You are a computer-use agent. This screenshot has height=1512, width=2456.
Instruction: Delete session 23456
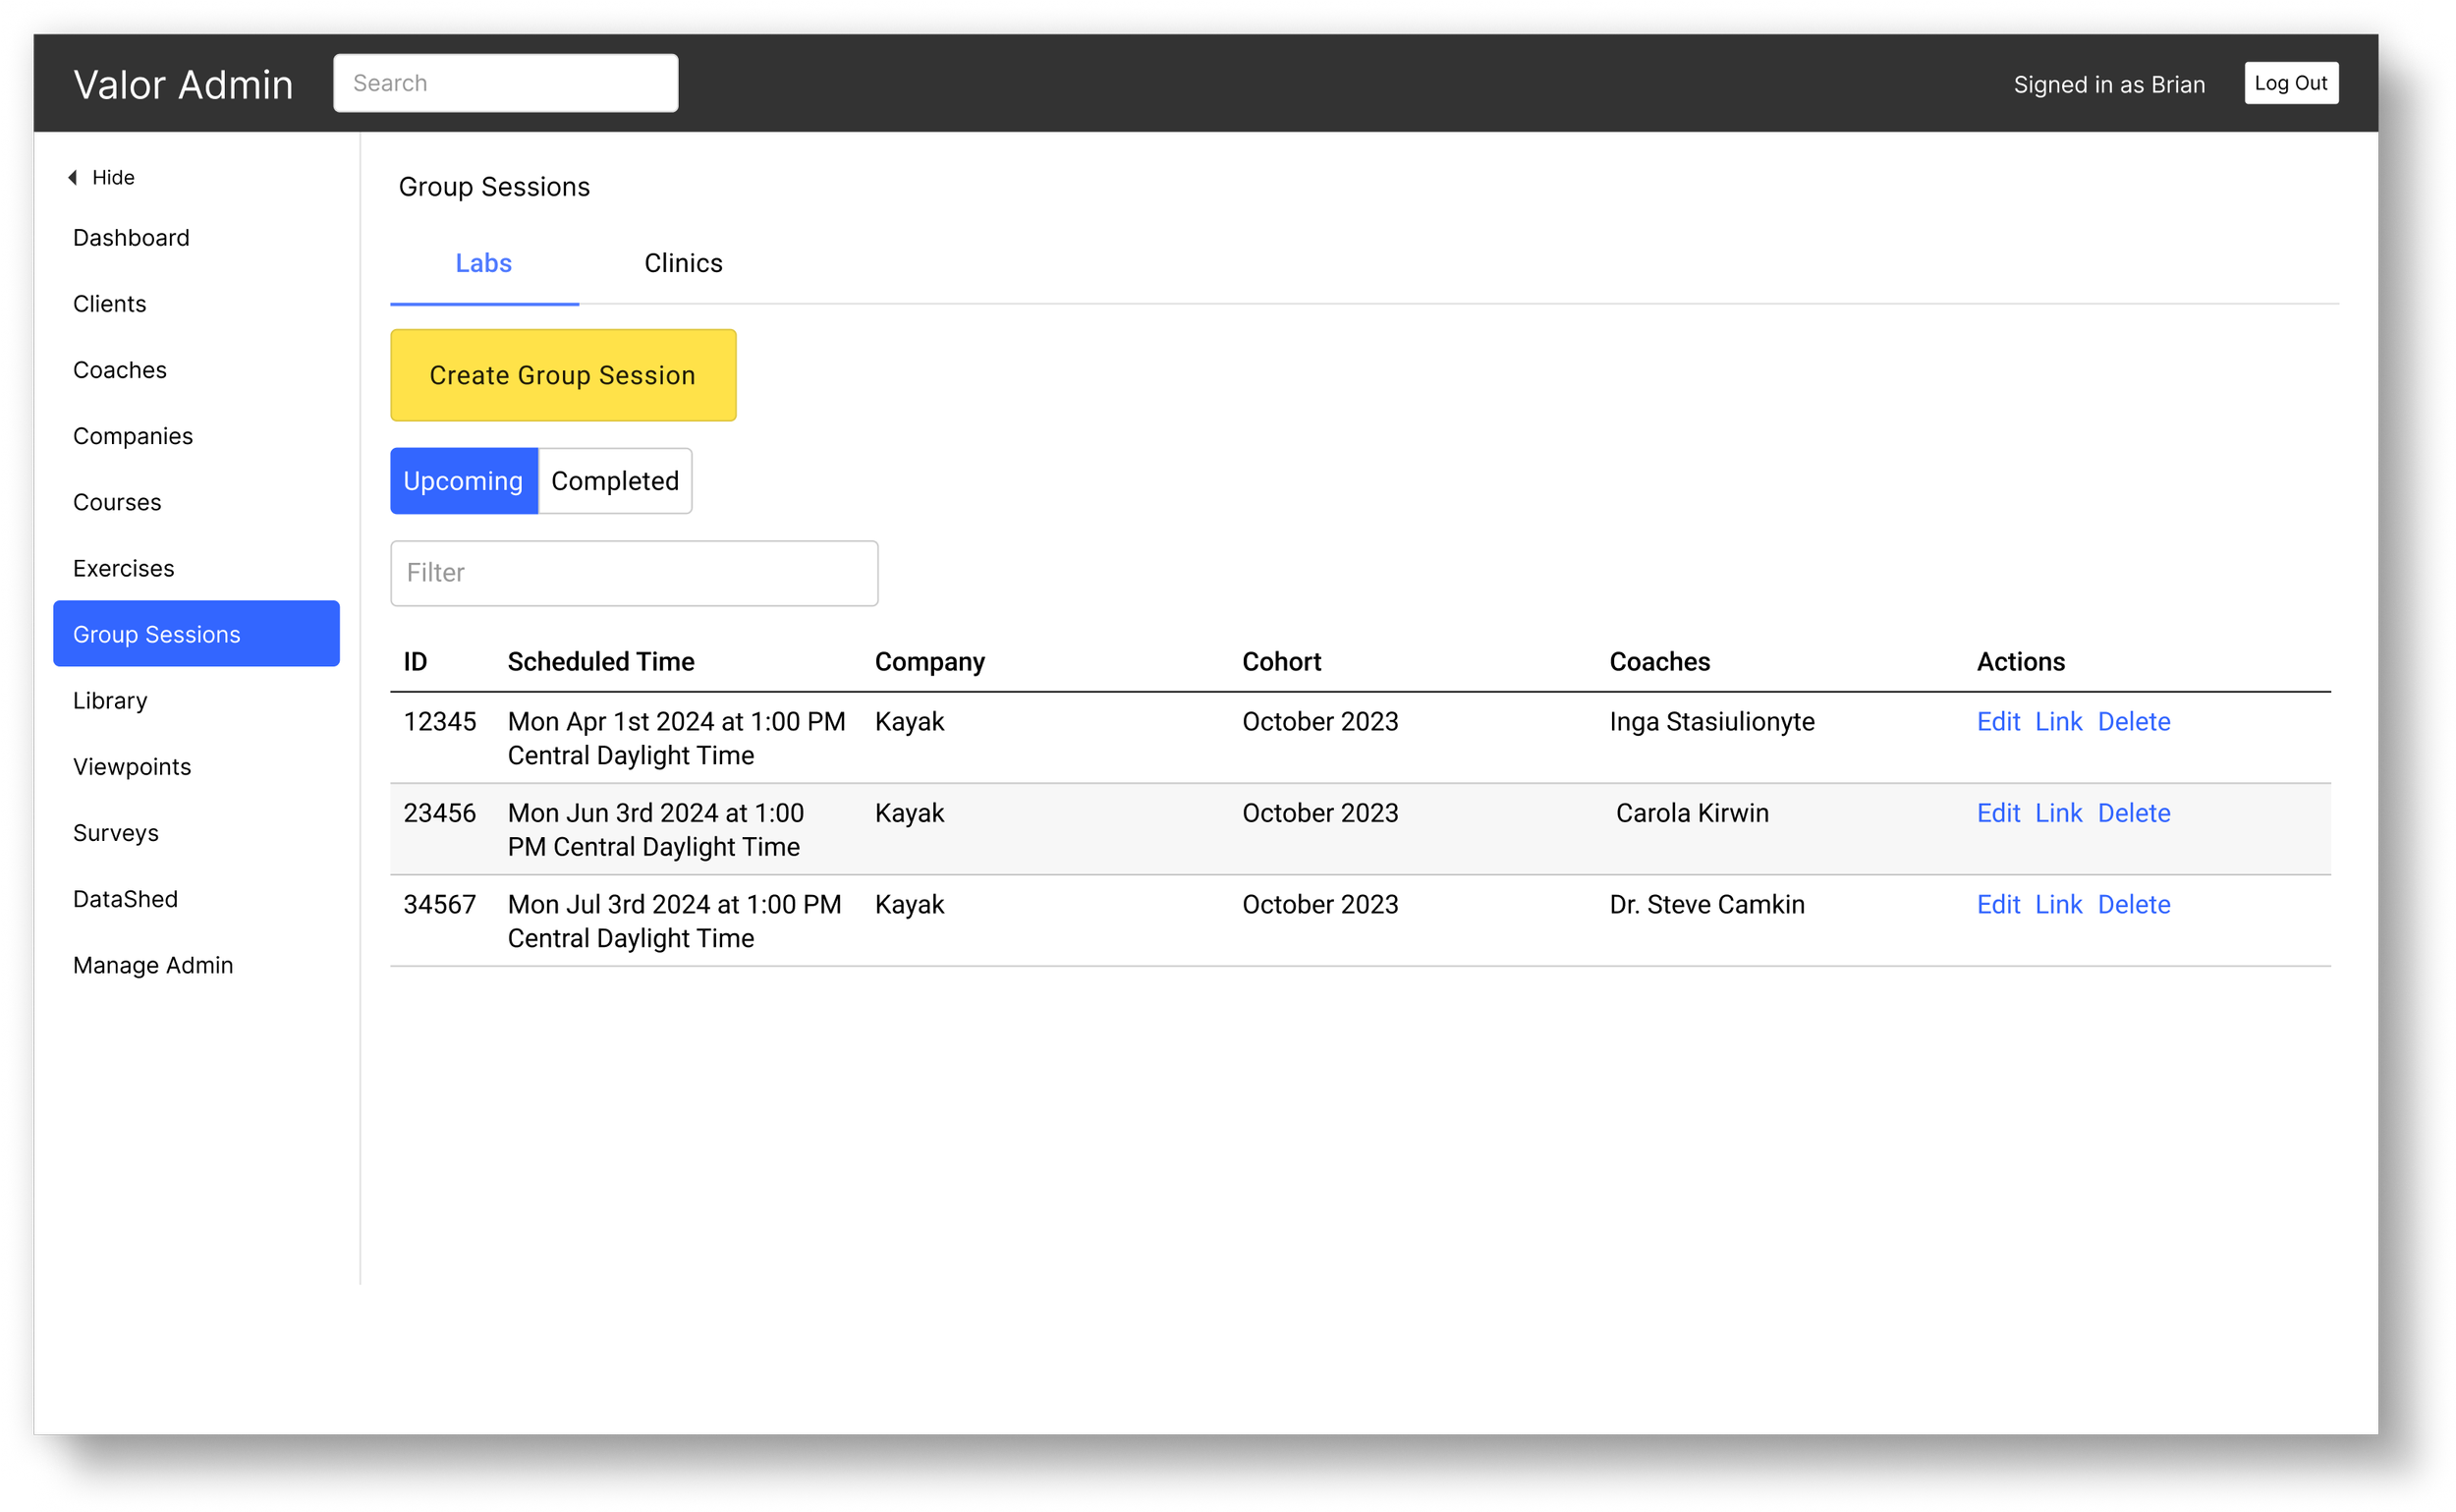[2133, 813]
